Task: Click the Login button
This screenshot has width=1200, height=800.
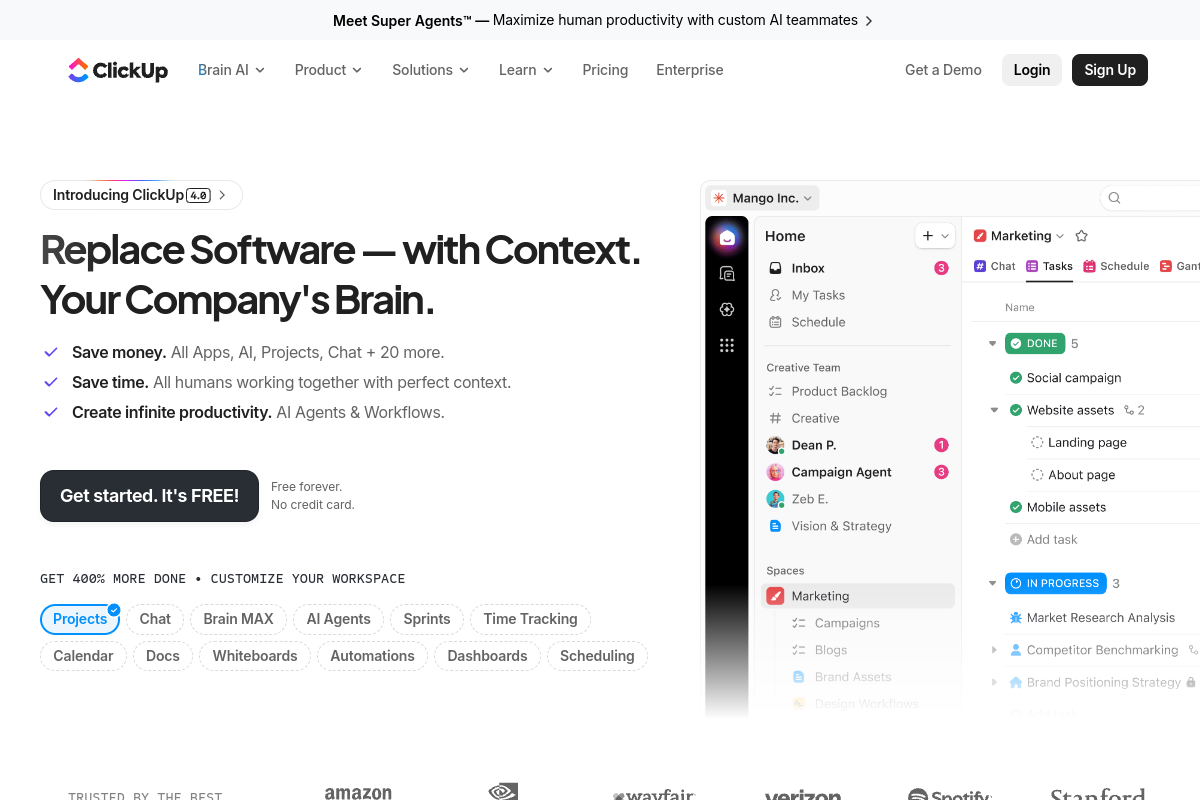Action: click(x=1032, y=70)
